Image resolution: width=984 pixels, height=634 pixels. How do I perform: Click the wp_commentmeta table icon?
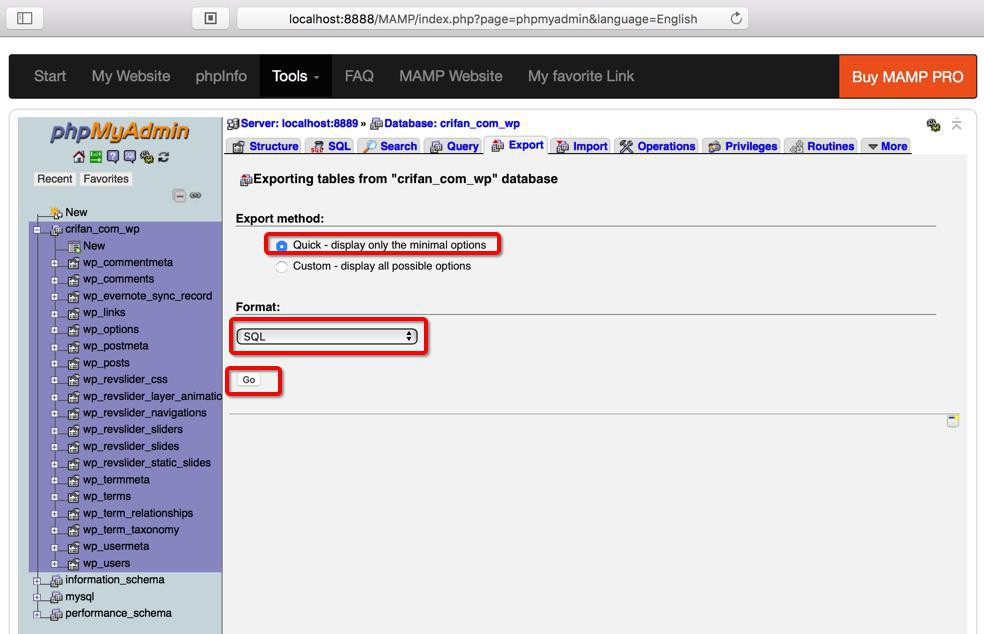point(73,263)
